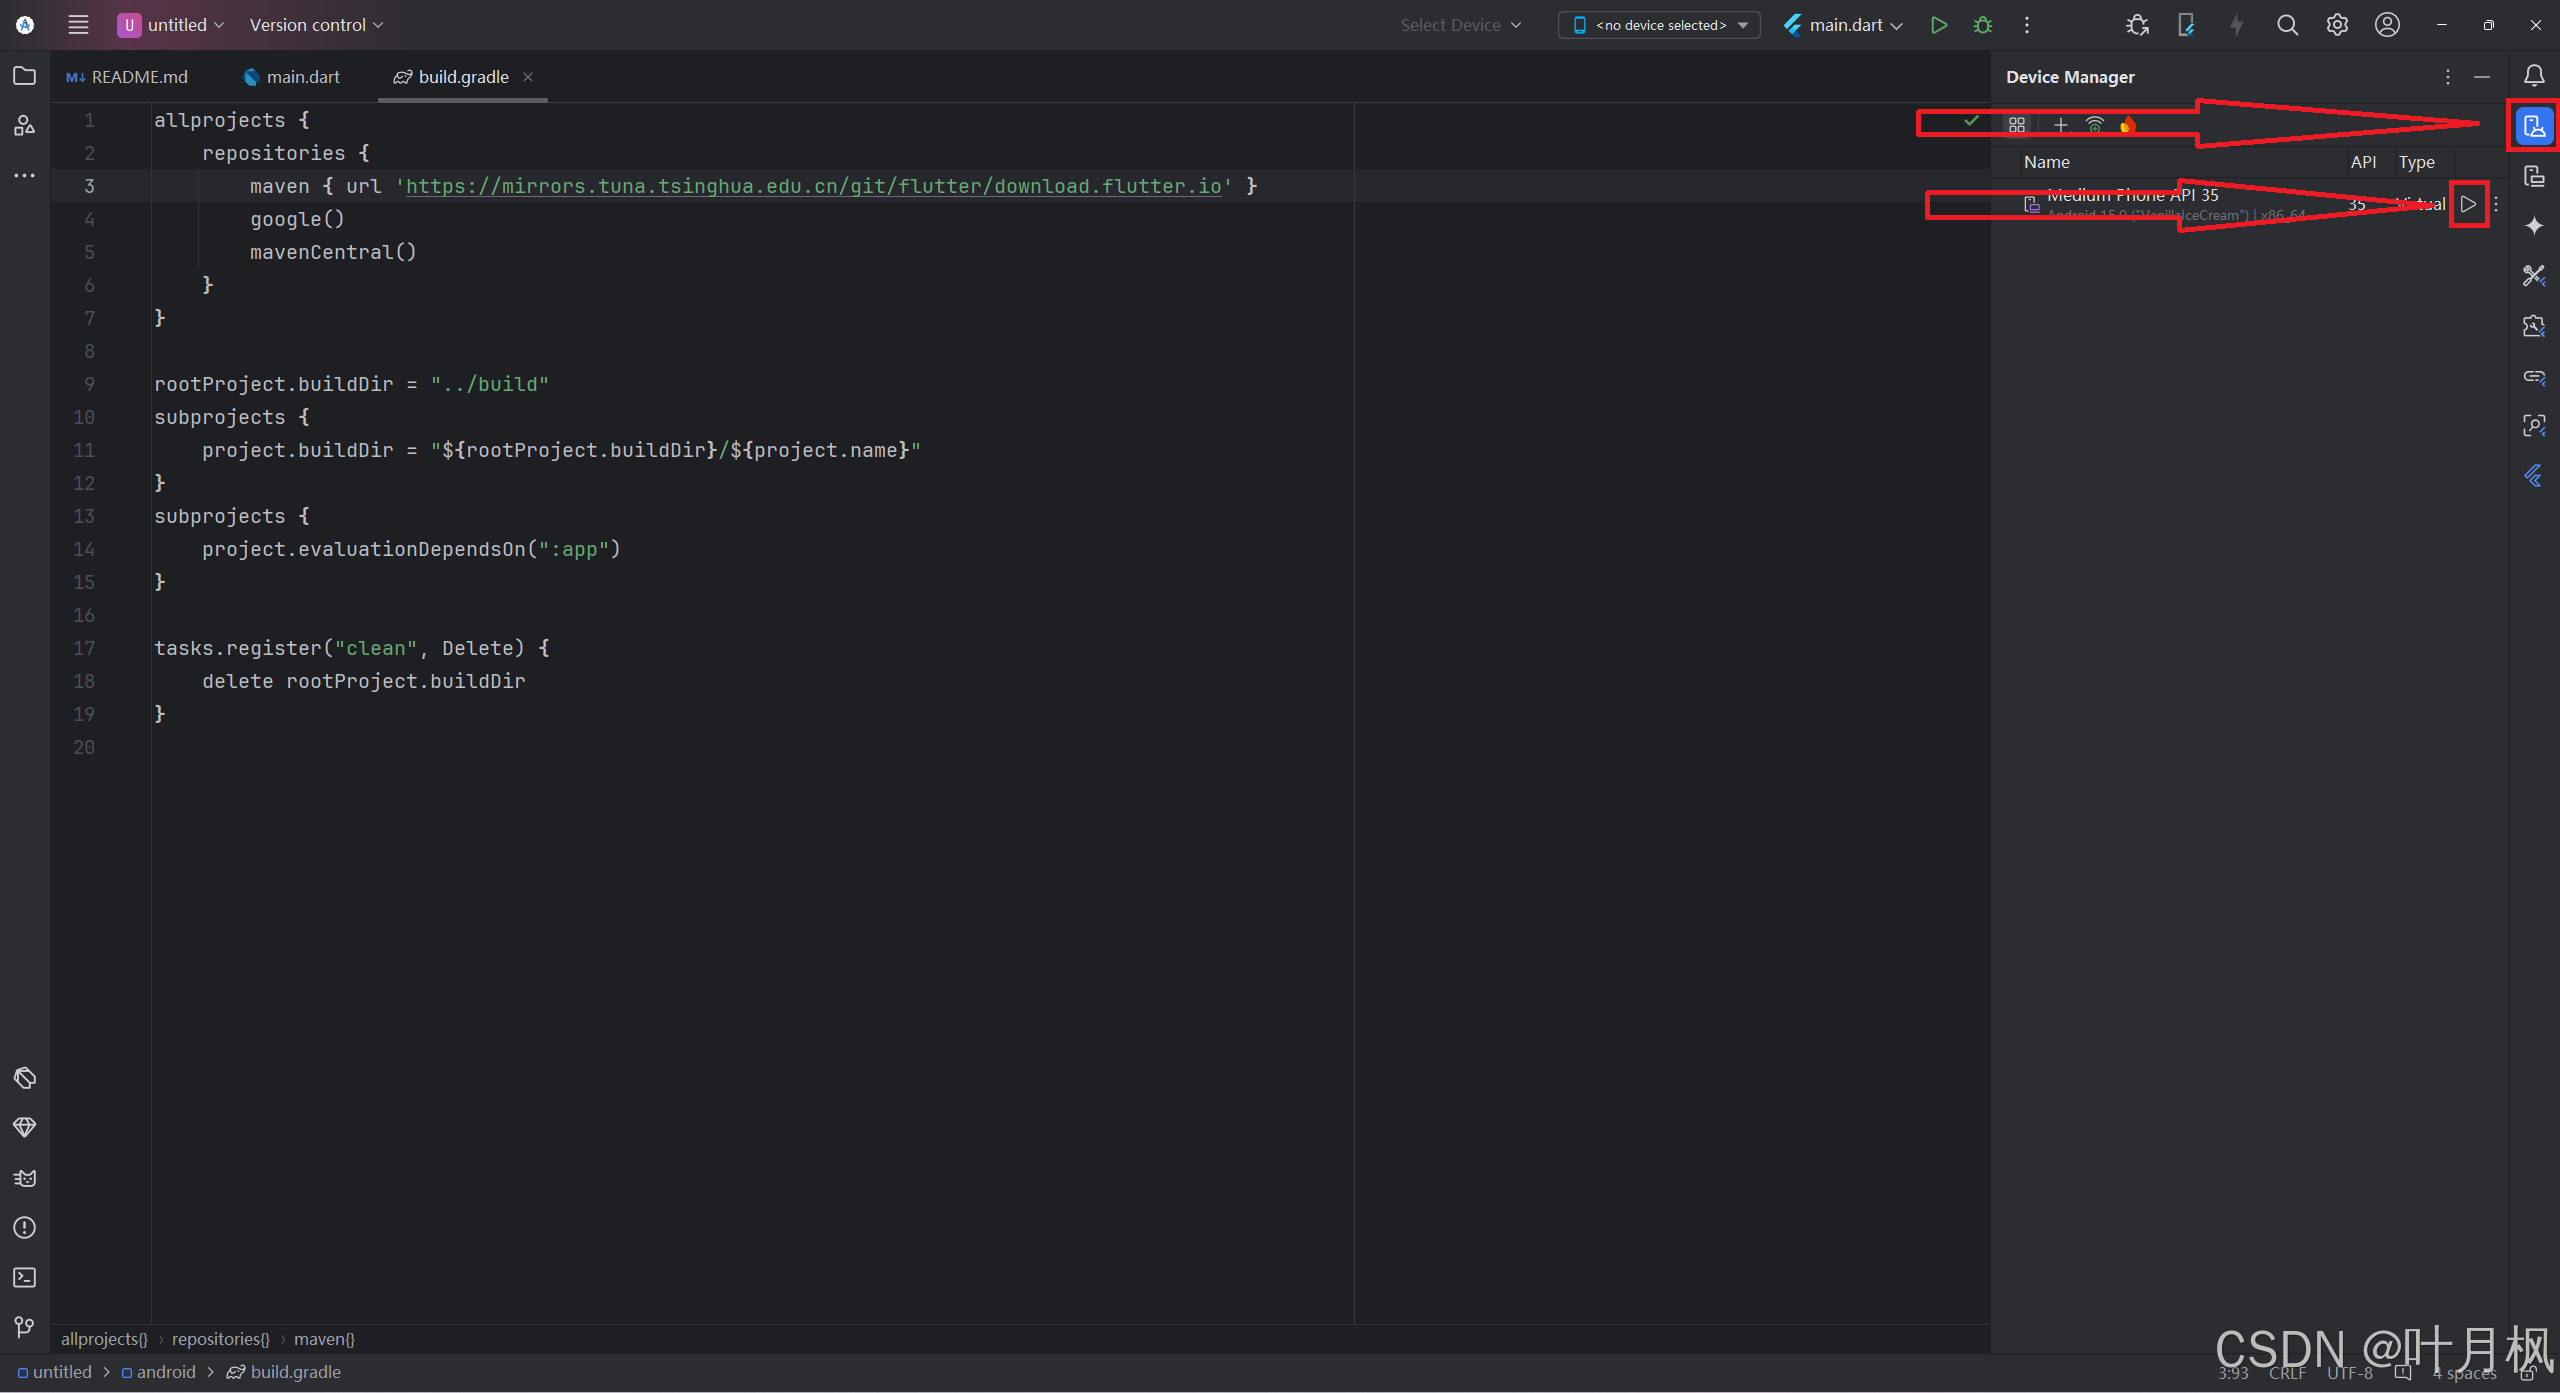2560x1393 pixels.
Task: Expand the Version control dropdown
Action: [x=316, y=25]
